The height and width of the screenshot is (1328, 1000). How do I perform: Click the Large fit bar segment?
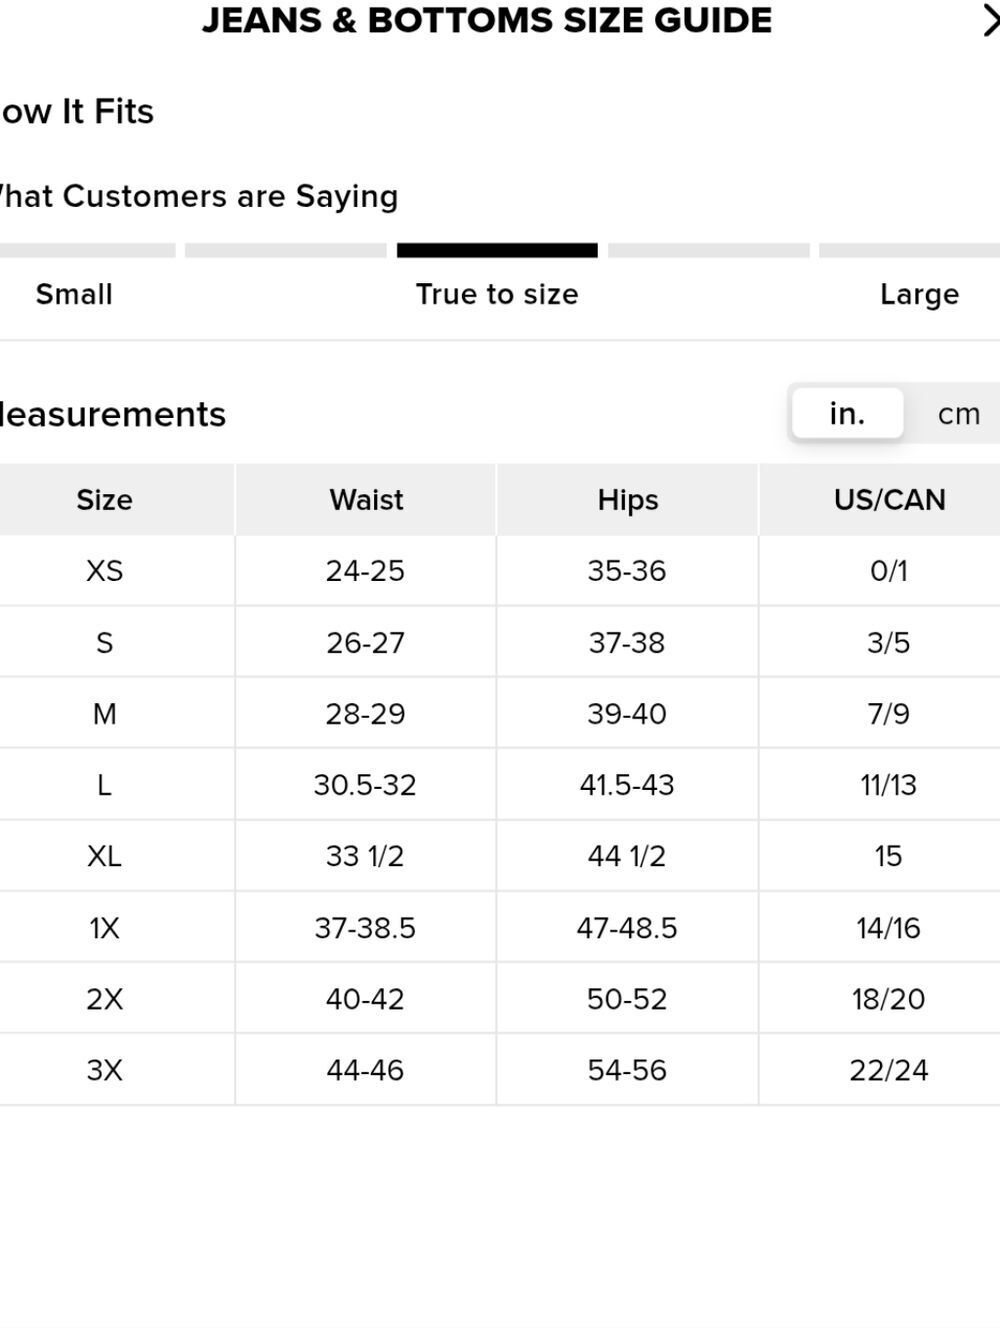pos(909,251)
